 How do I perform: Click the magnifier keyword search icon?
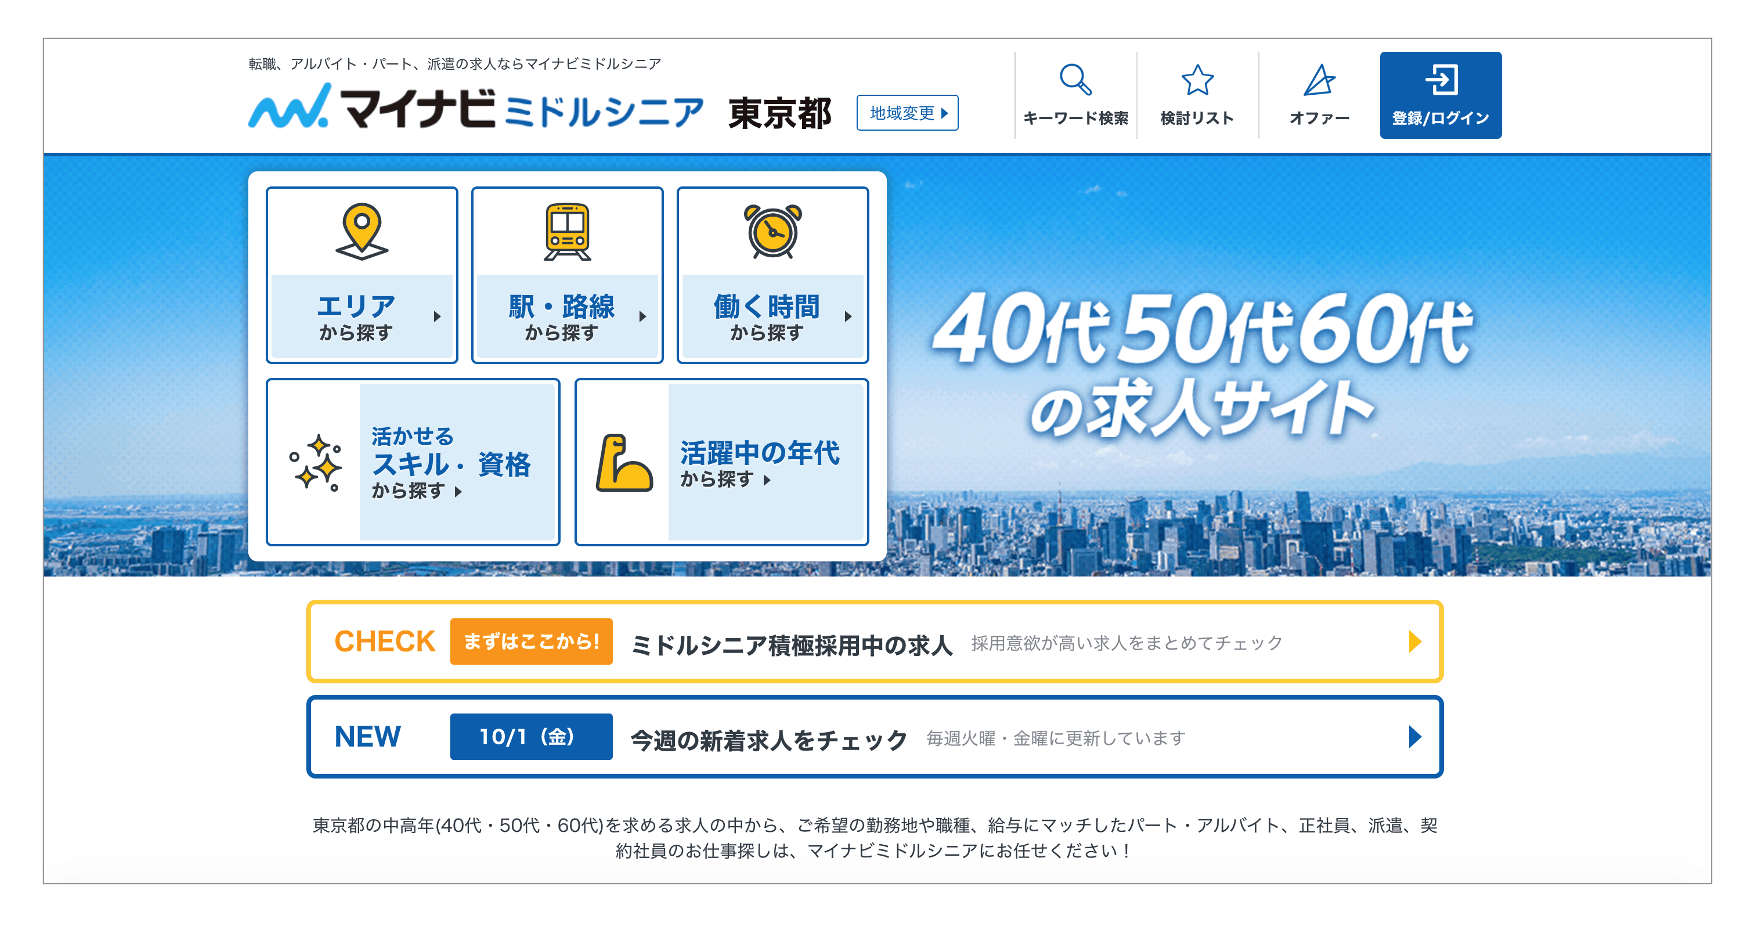coord(1076,79)
